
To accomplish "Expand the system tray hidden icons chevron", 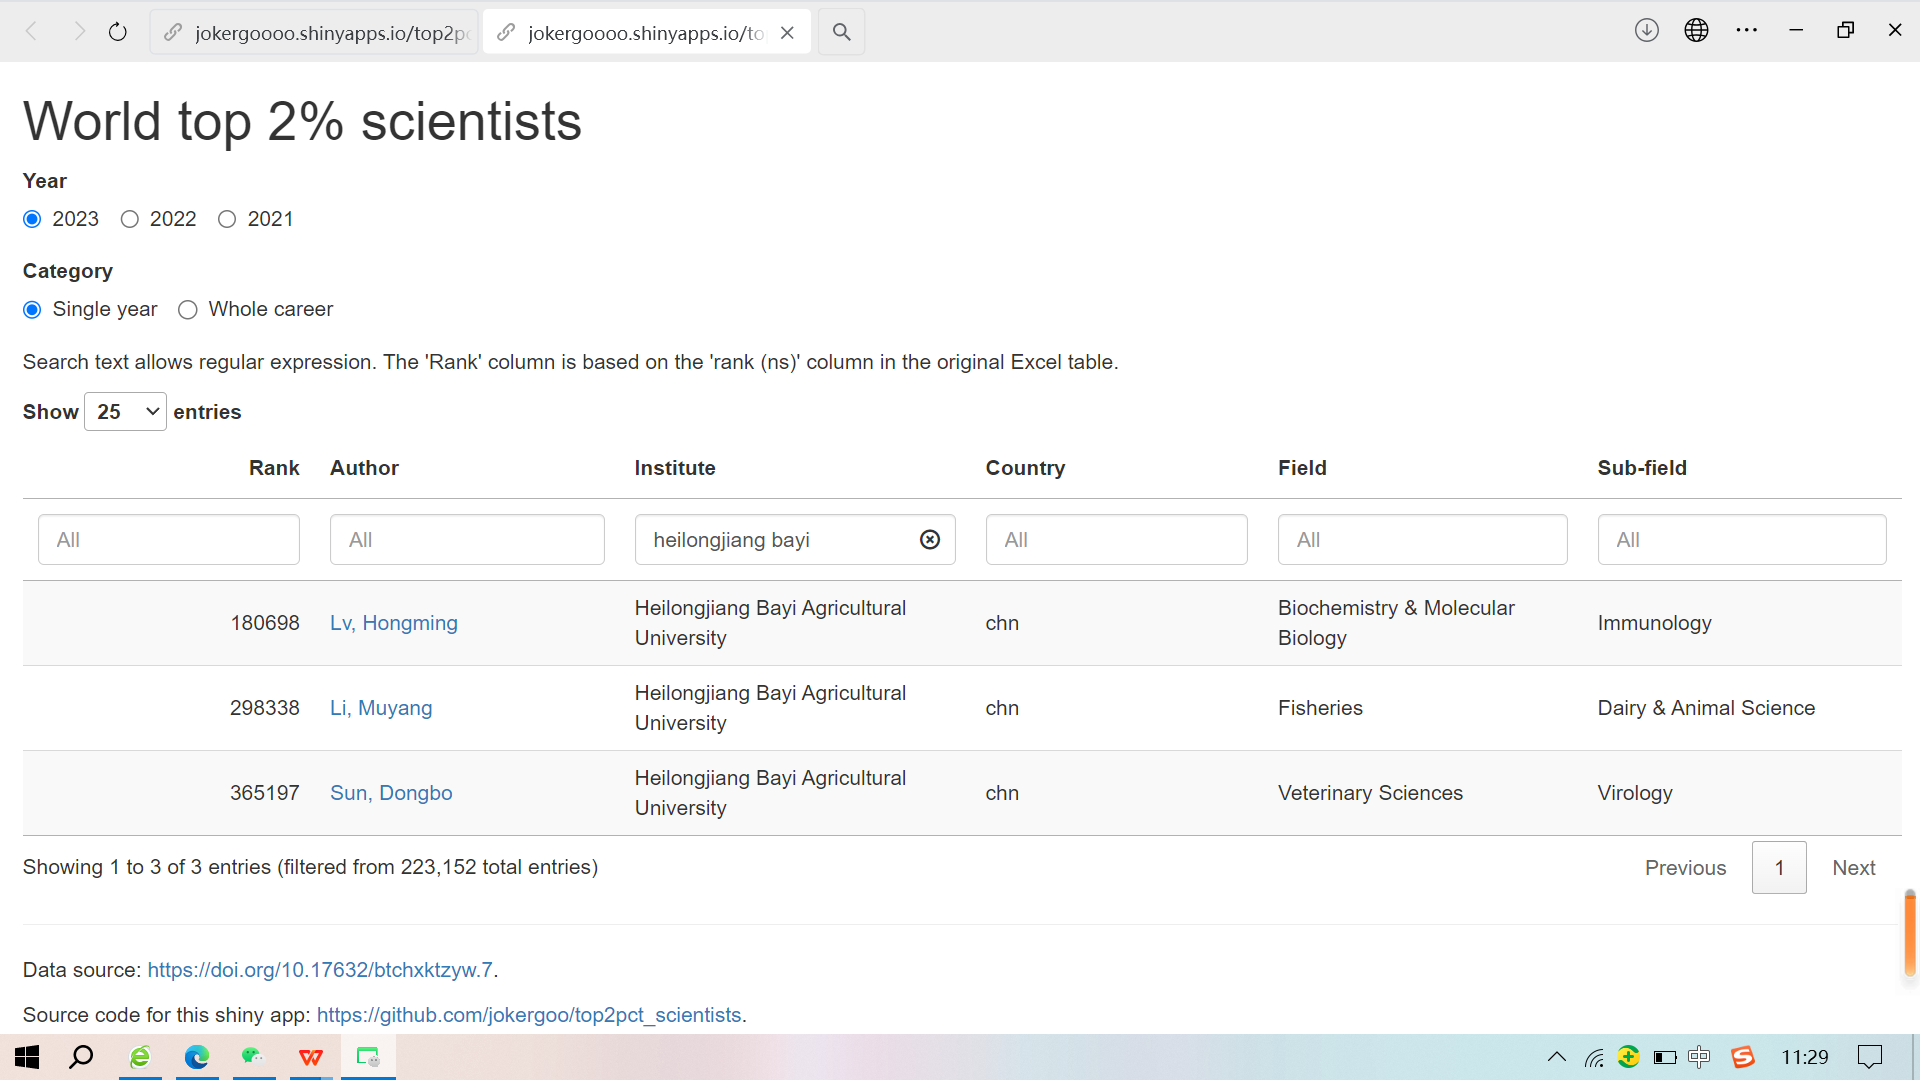I will (x=1556, y=1057).
